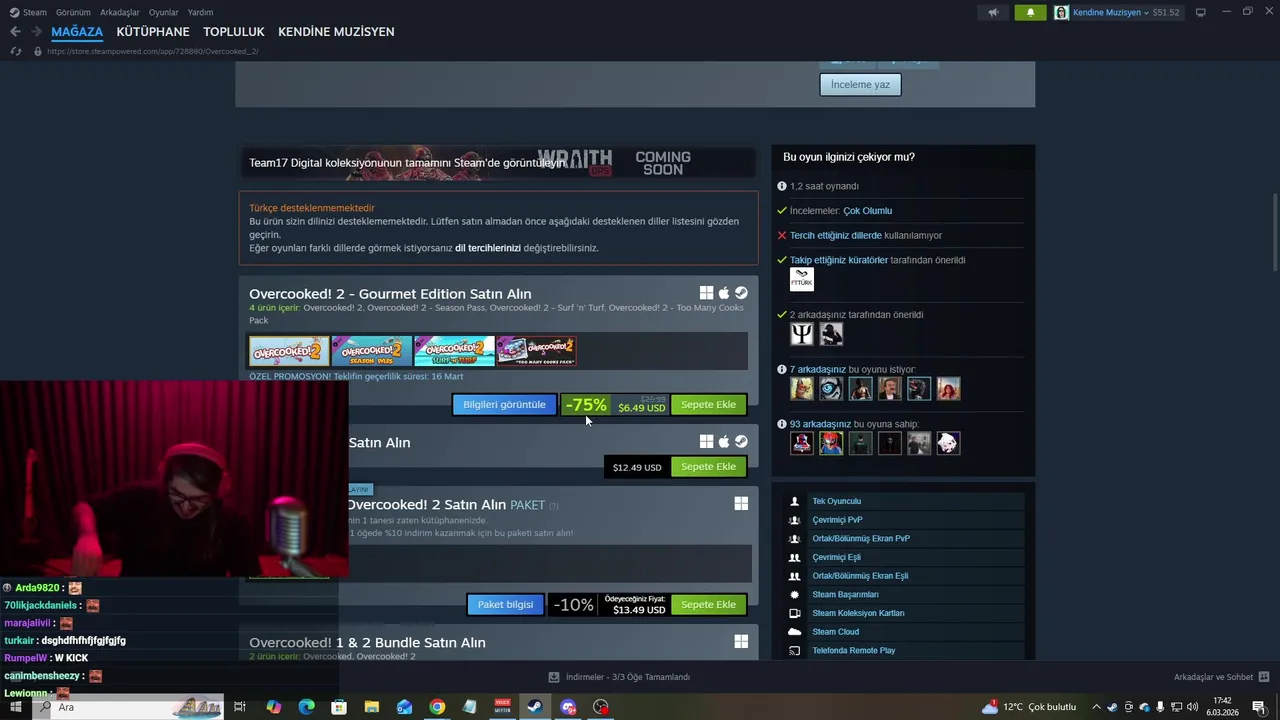The height and width of the screenshot is (720, 1280).
Task: Open the Görünüm menu
Action: point(73,13)
